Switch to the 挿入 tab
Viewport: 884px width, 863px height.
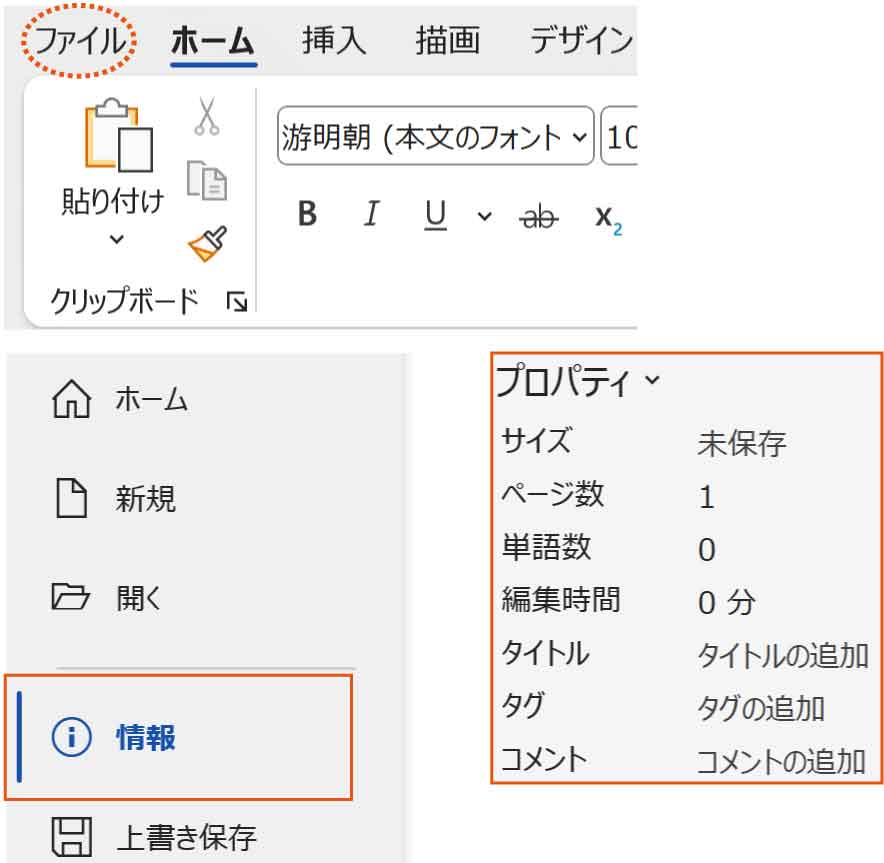334,42
